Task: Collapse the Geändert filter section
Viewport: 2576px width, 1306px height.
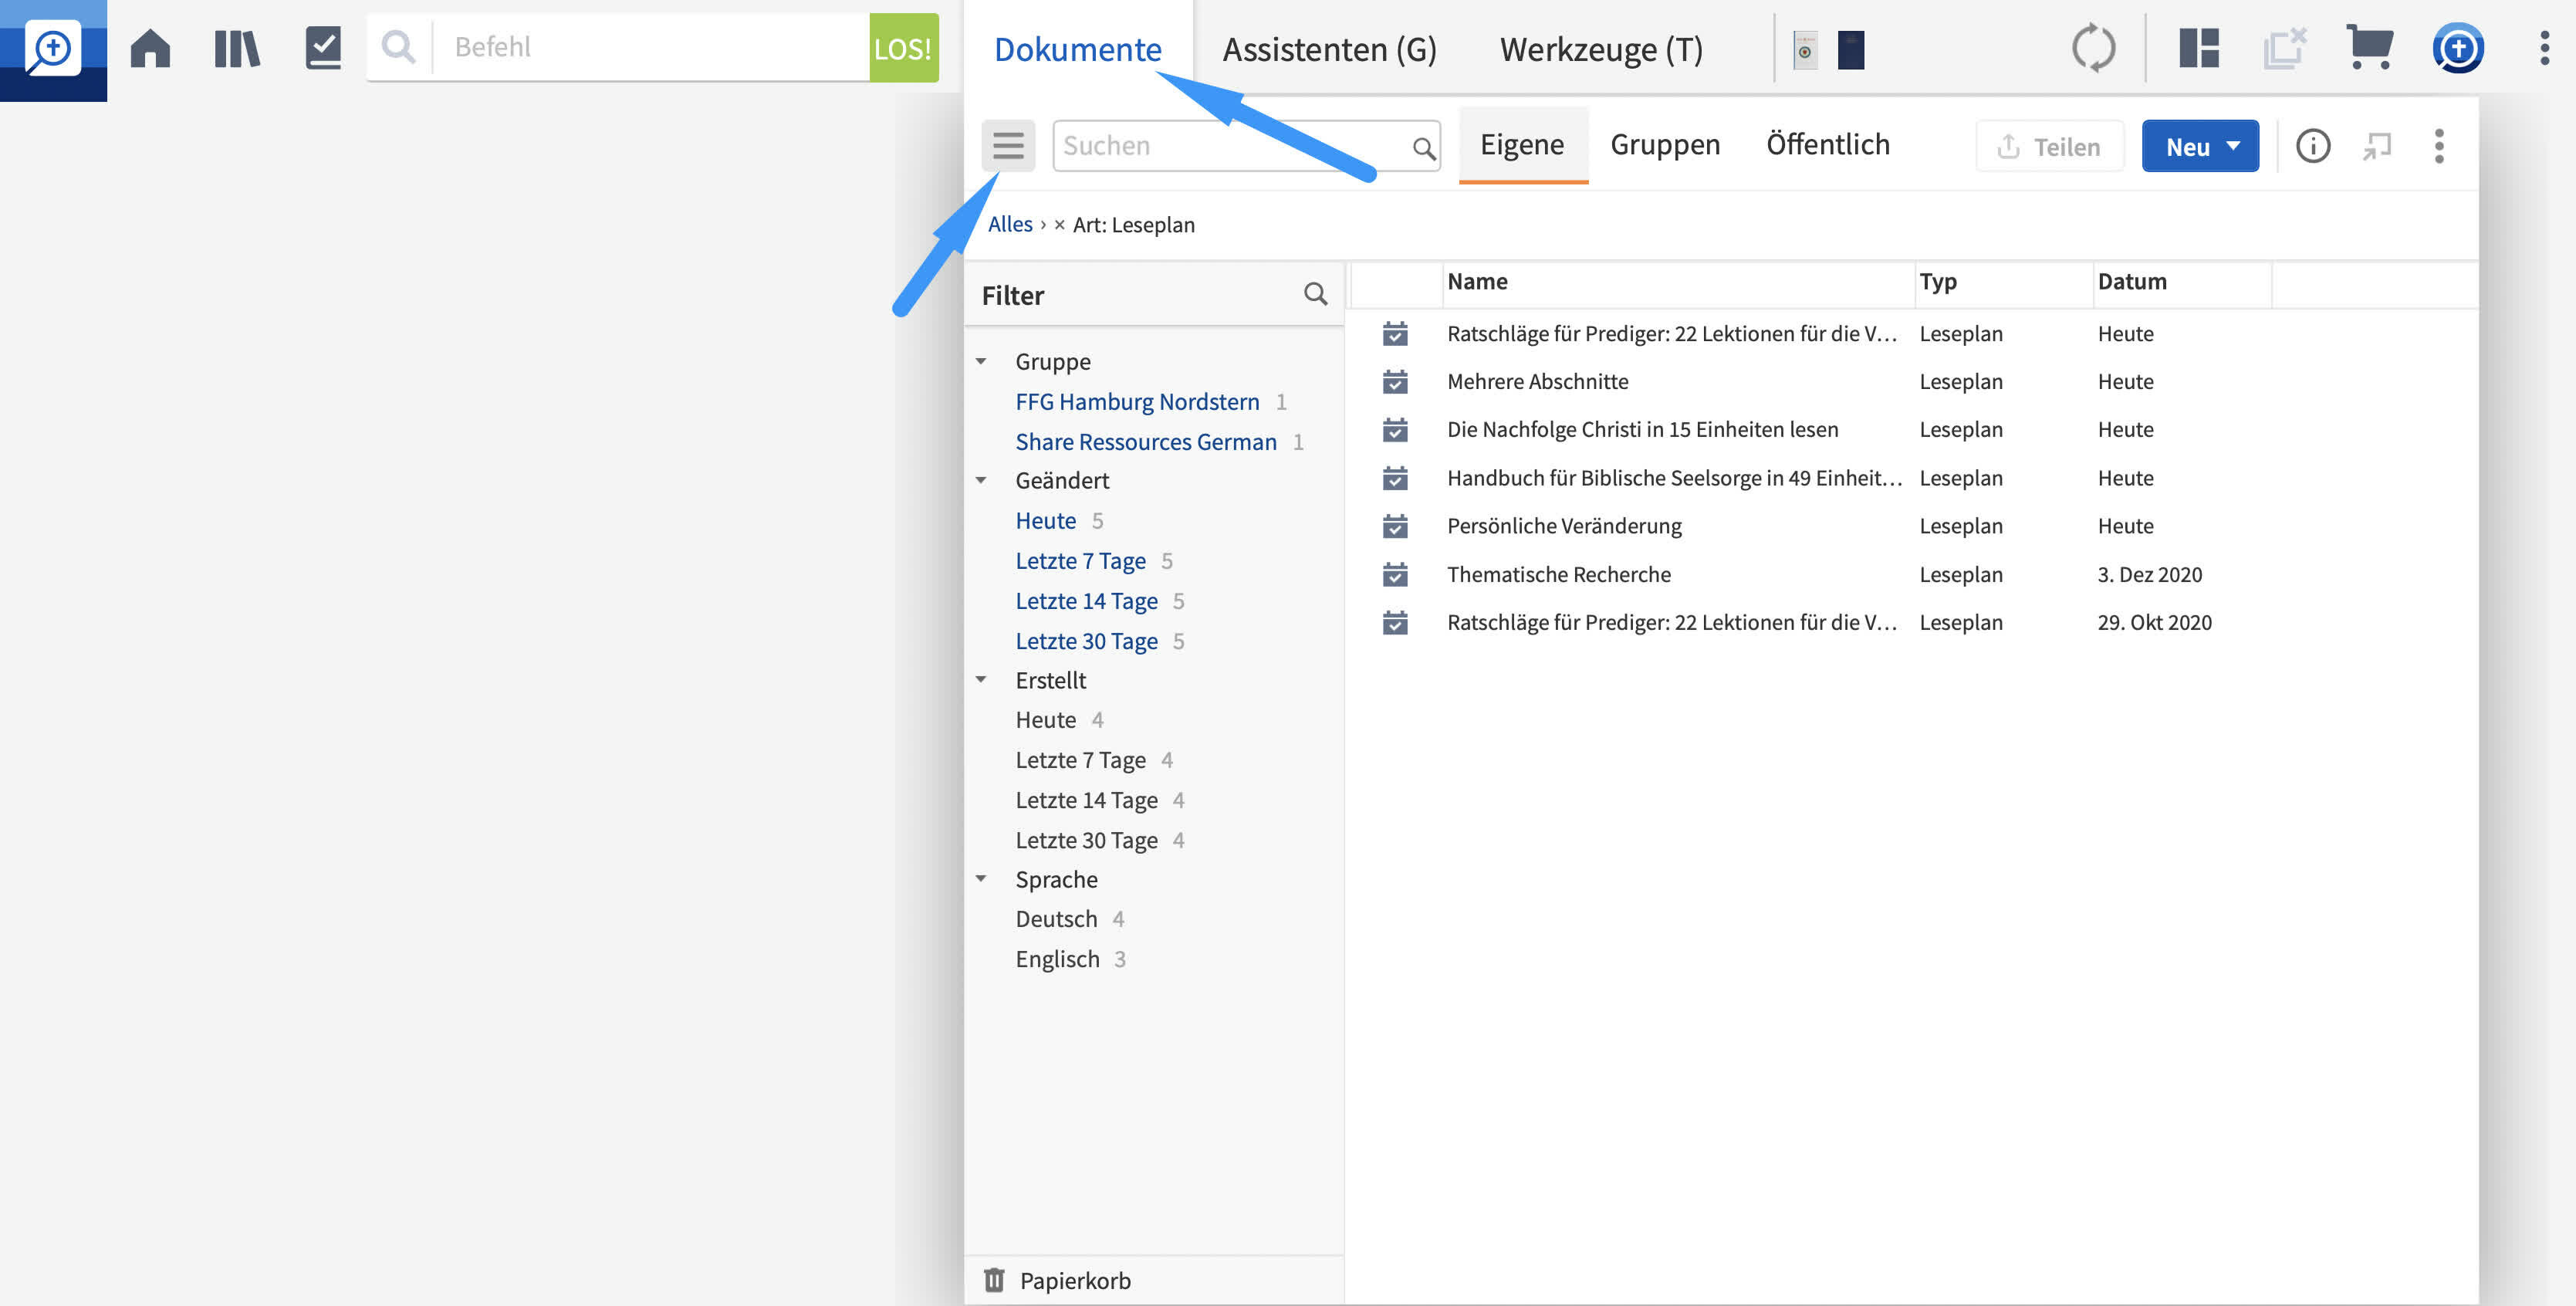Action: coord(981,480)
